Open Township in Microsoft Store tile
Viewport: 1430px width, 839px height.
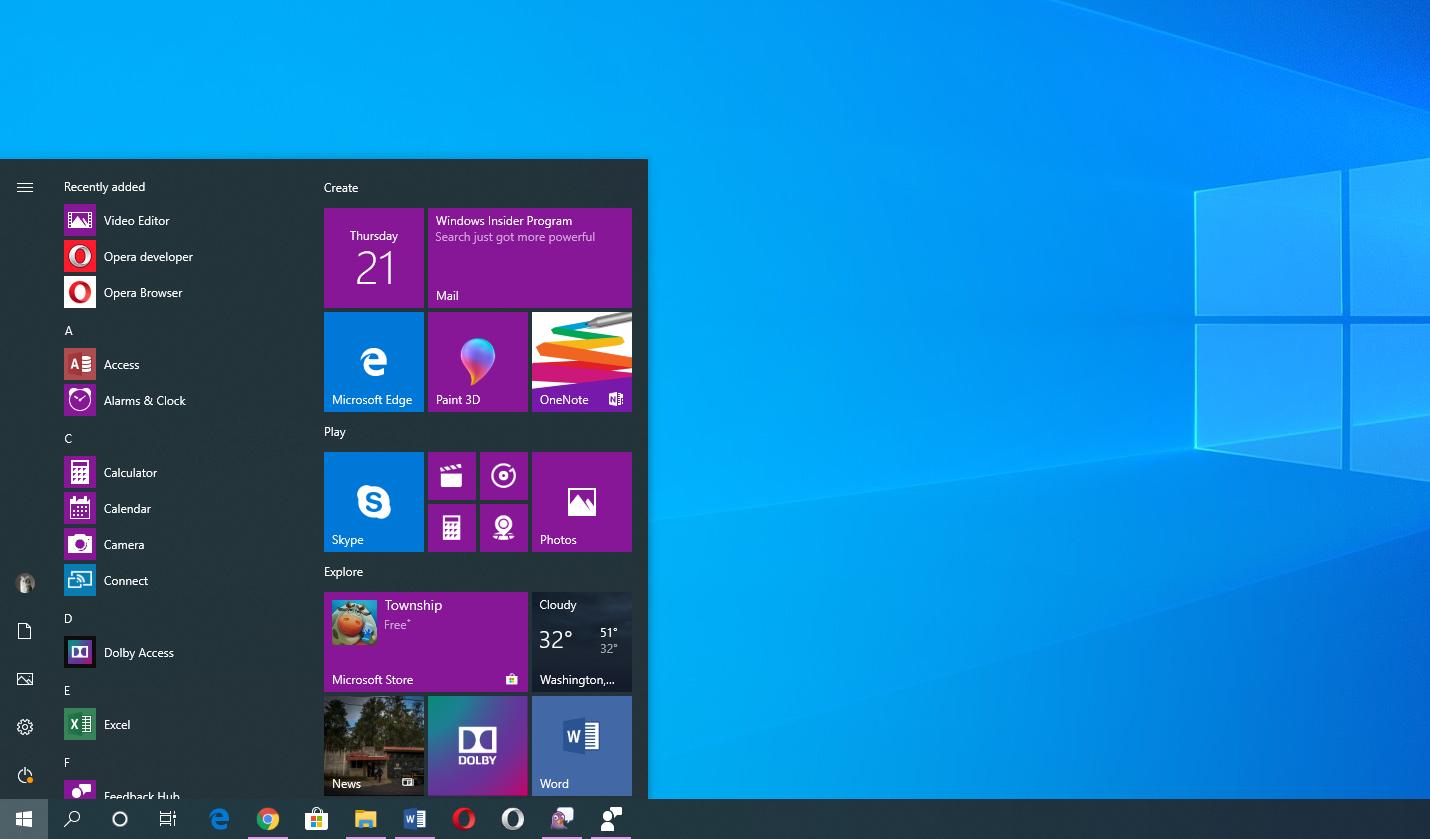click(x=425, y=641)
